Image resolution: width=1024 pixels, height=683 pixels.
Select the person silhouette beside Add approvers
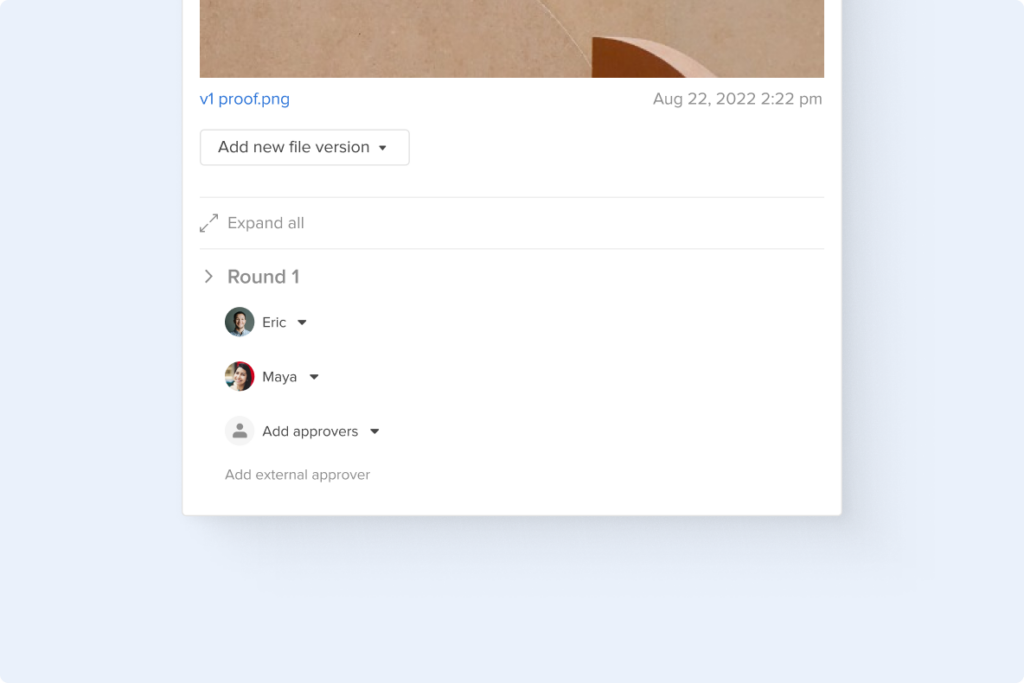coord(239,430)
